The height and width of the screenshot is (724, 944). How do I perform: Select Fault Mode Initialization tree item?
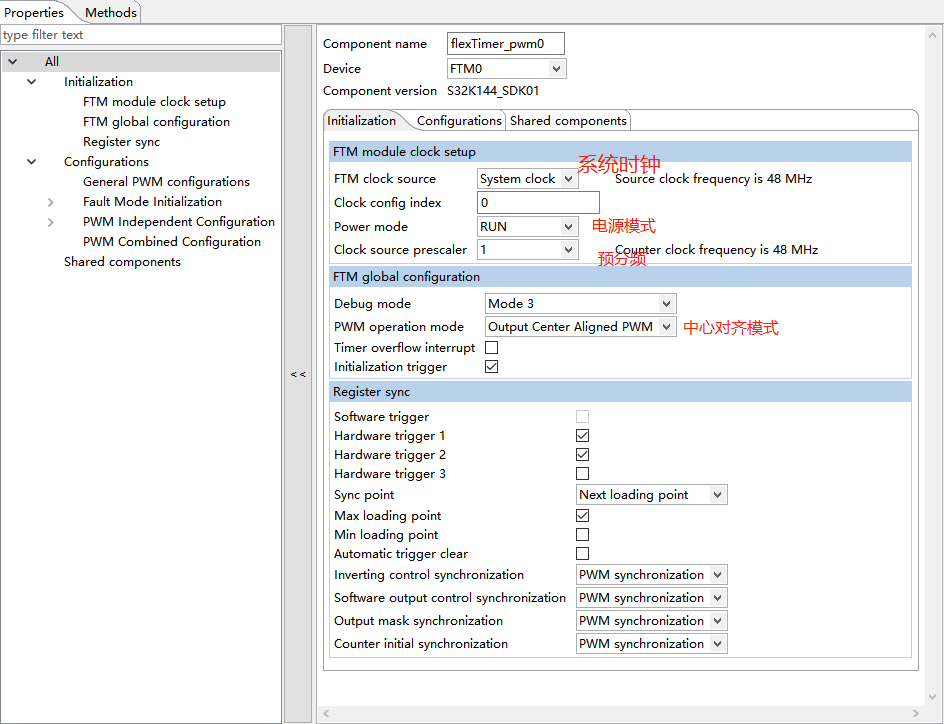[152, 202]
